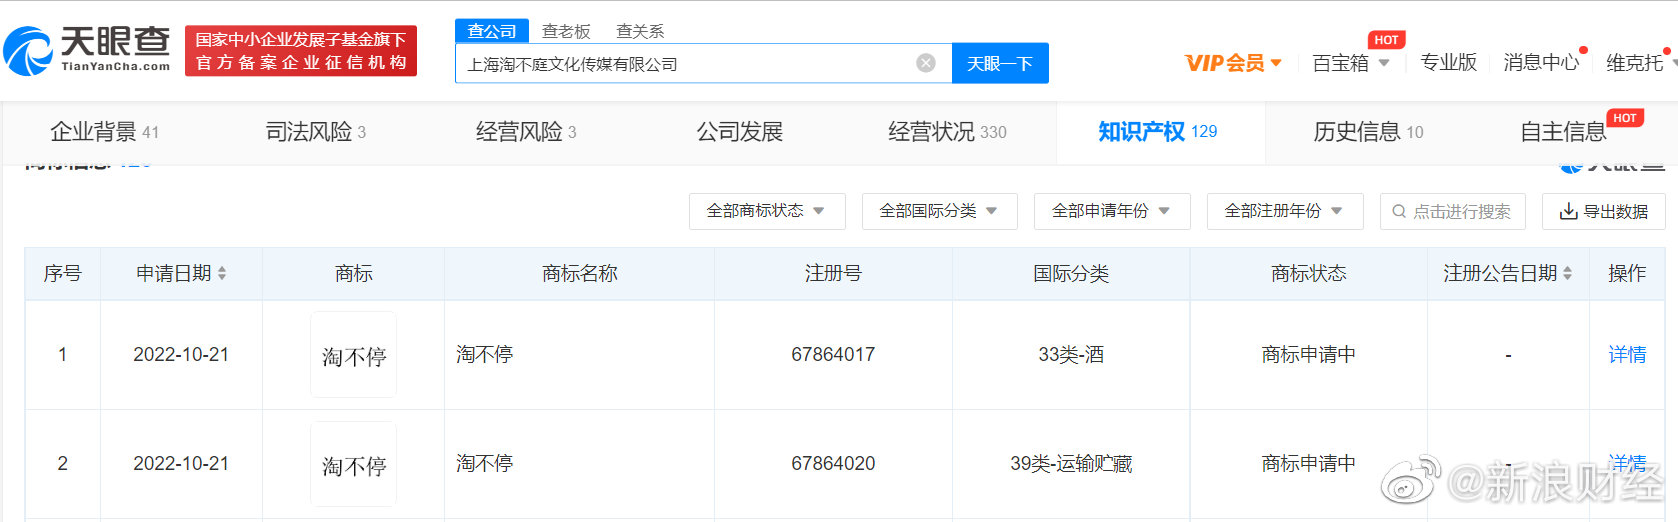Image resolution: width=1678 pixels, height=522 pixels.
Task: Open the VIP会员 menu
Action: pyautogui.click(x=1232, y=63)
